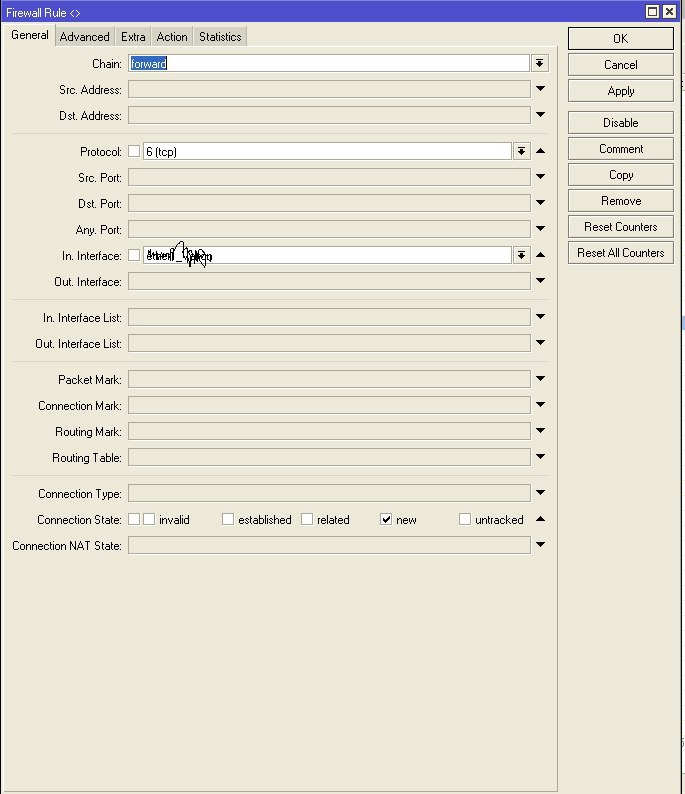Click the Cancel button
Viewport: 685px width, 794px height.
(621, 65)
